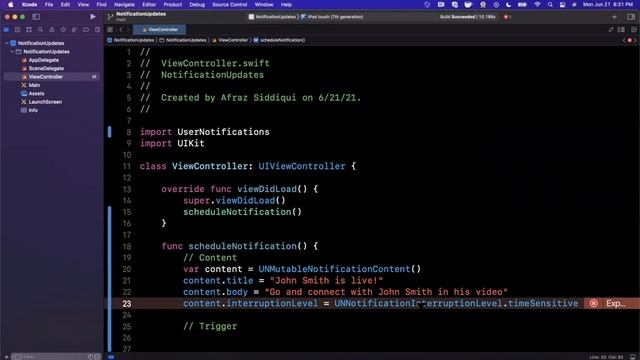640x360 pixels.
Task: Go forward in editor history
Action: click(x=128, y=29)
